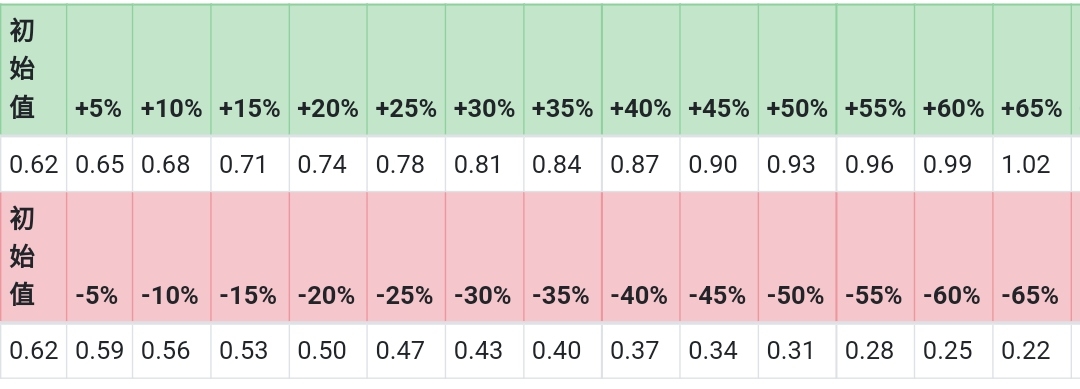Select the 0.22 cell under -65%

1032,350
